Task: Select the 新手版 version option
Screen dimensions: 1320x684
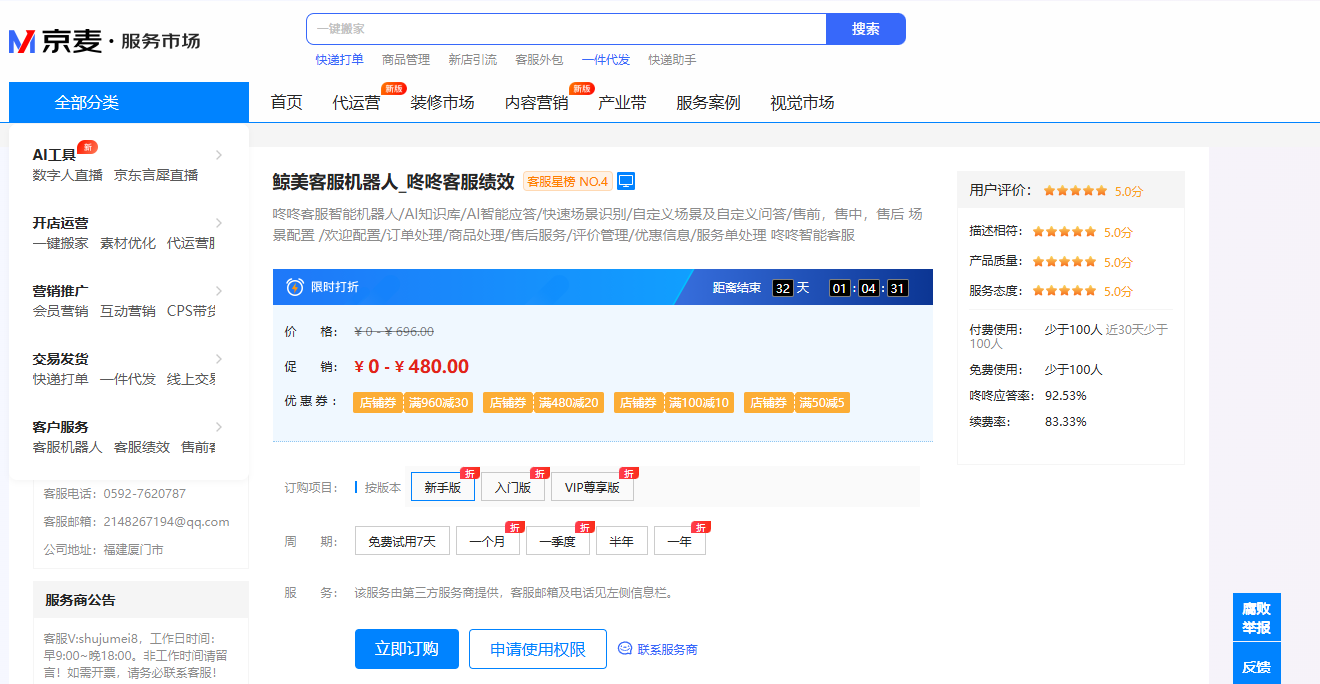Action: click(442, 488)
